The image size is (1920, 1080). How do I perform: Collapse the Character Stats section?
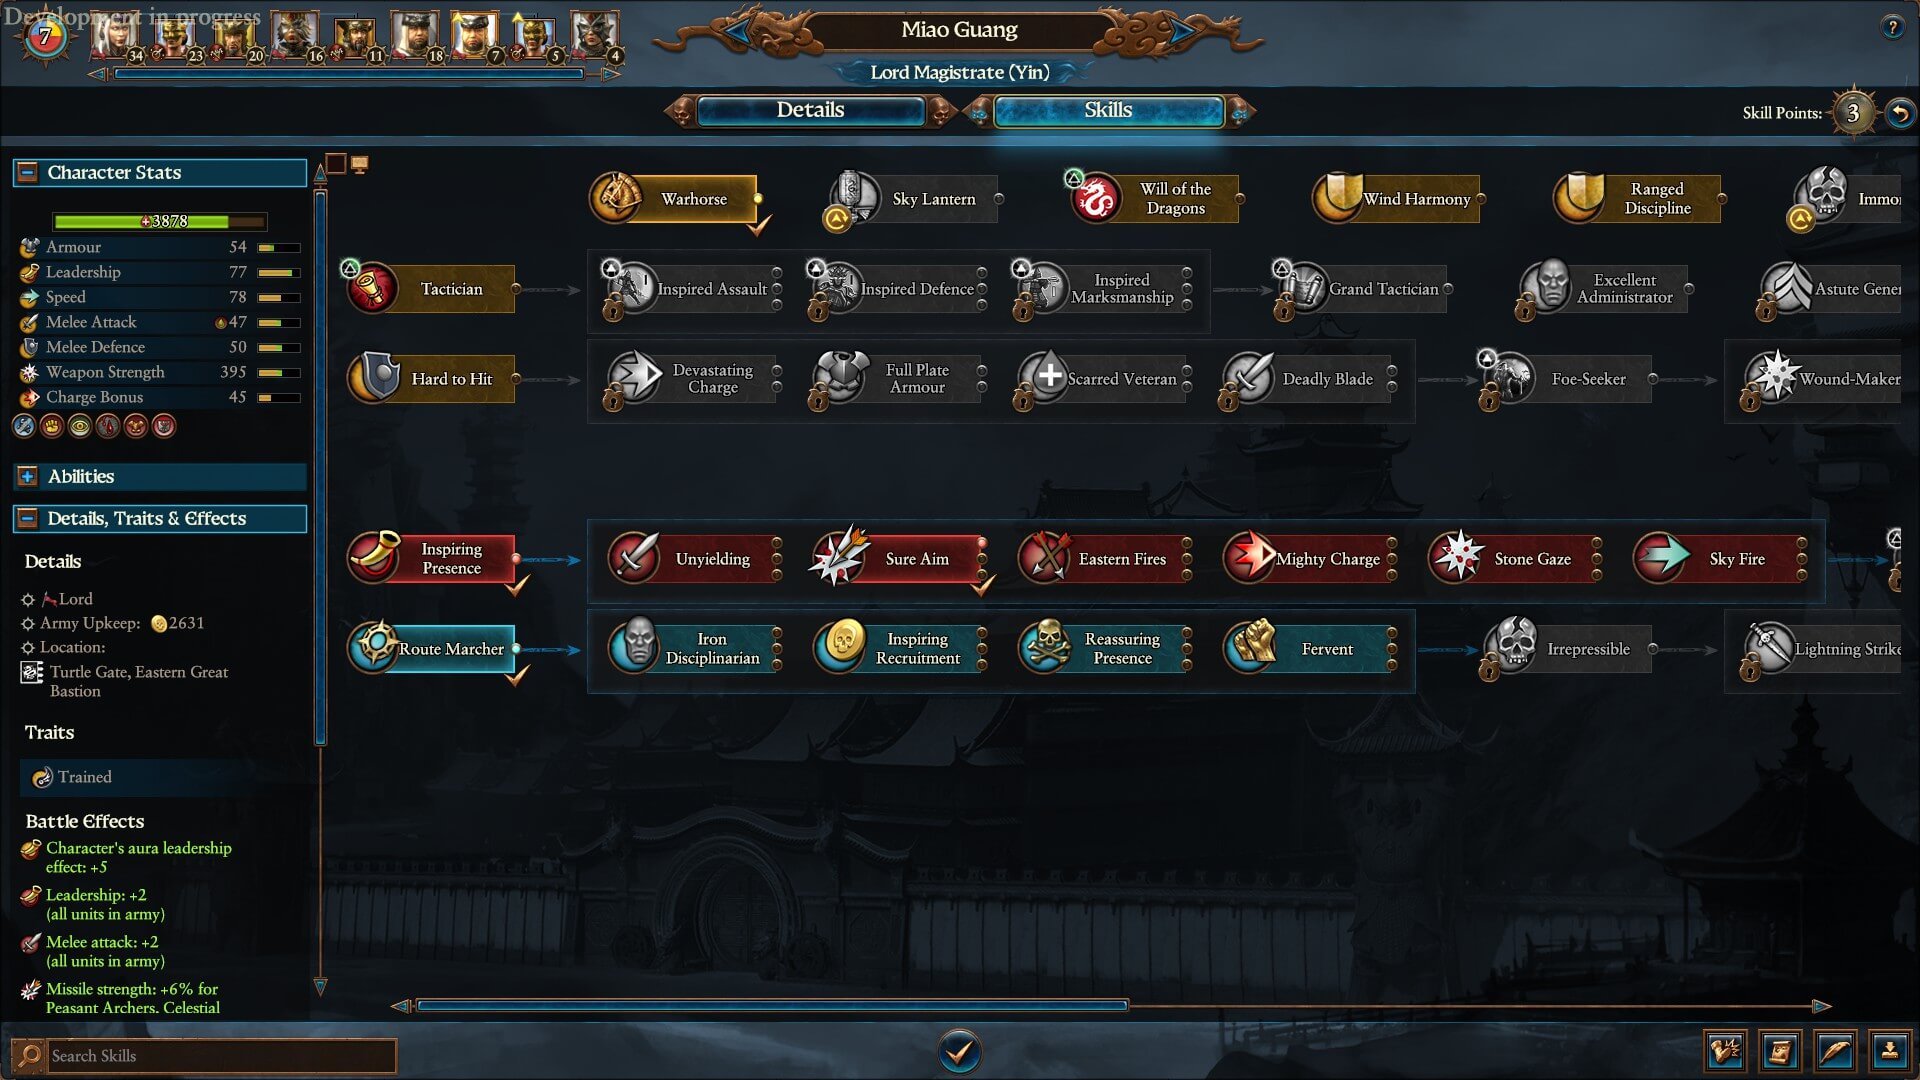(x=28, y=172)
